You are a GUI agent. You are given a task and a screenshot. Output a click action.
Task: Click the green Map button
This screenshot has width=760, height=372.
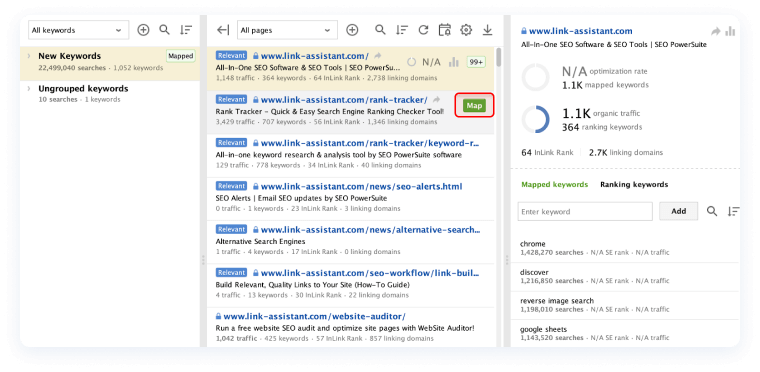coord(474,106)
